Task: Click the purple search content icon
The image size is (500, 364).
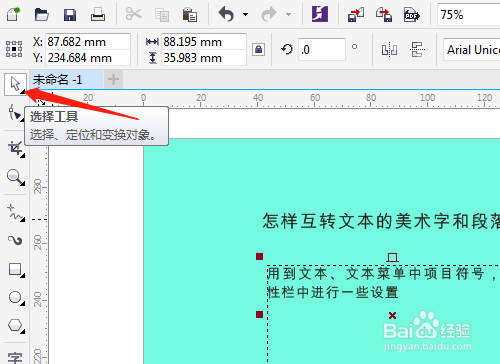Action: [320, 14]
